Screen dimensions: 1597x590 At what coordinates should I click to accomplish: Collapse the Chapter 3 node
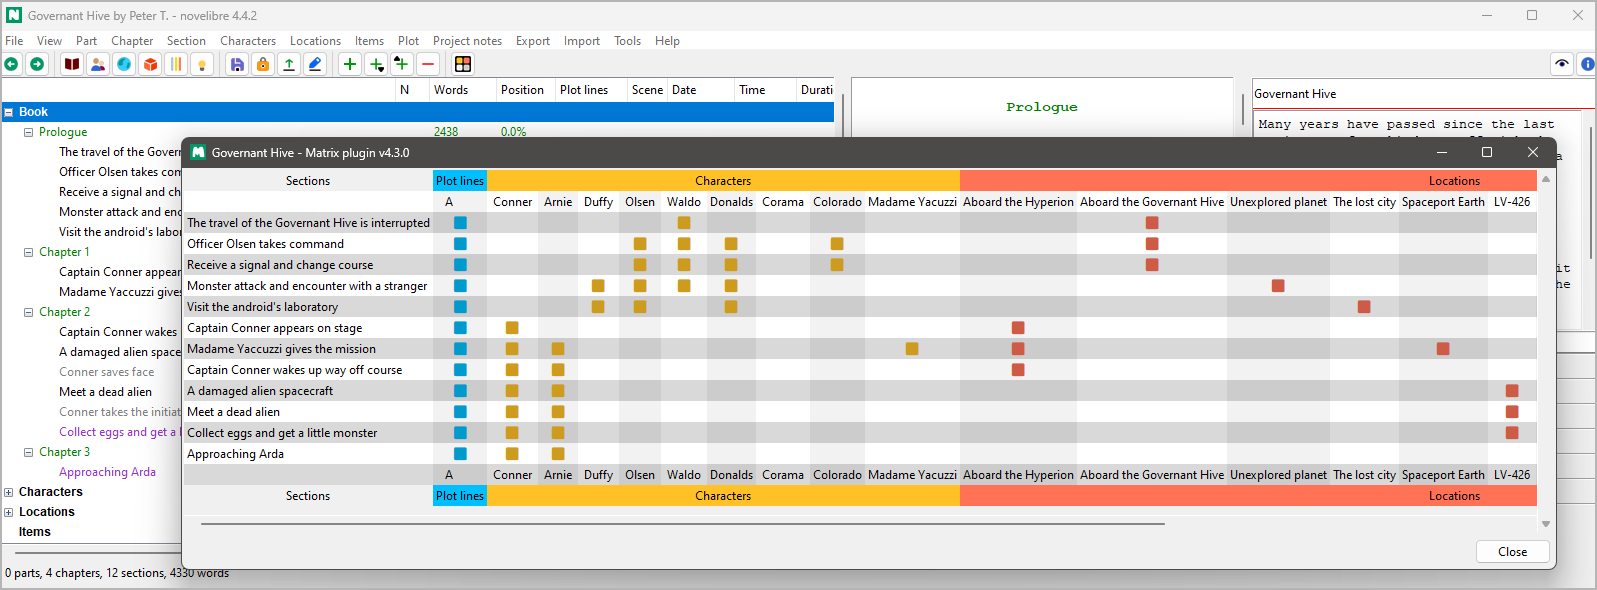[x=29, y=452]
